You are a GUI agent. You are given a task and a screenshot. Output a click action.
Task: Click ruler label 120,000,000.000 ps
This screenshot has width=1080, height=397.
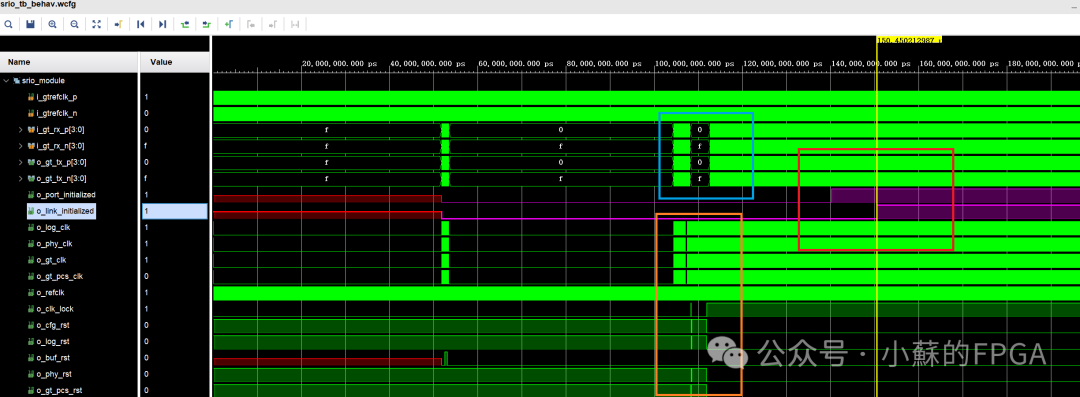click(782, 63)
